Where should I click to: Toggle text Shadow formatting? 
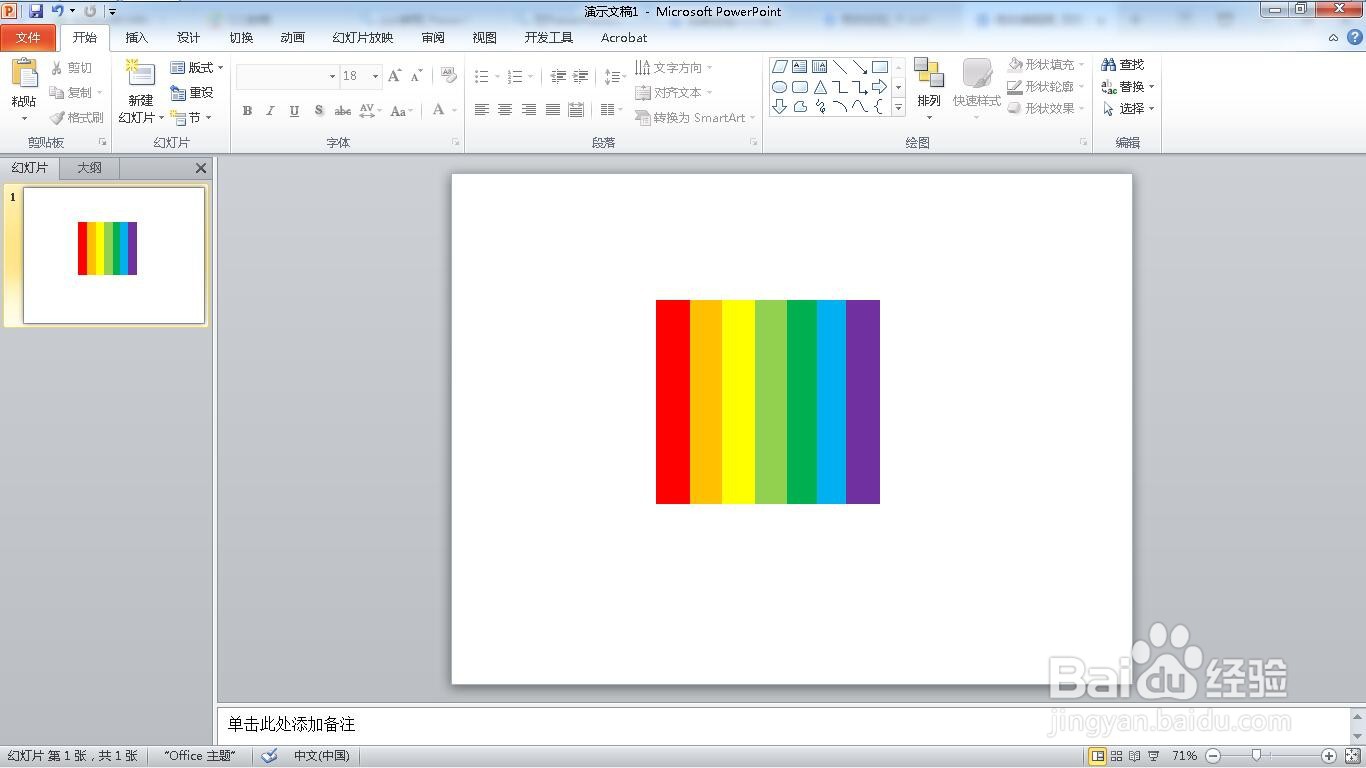[318, 111]
